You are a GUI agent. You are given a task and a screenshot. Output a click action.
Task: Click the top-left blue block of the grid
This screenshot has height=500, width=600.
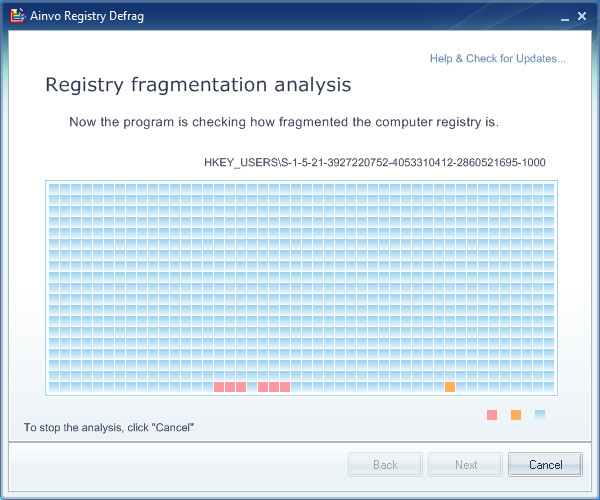(54, 189)
